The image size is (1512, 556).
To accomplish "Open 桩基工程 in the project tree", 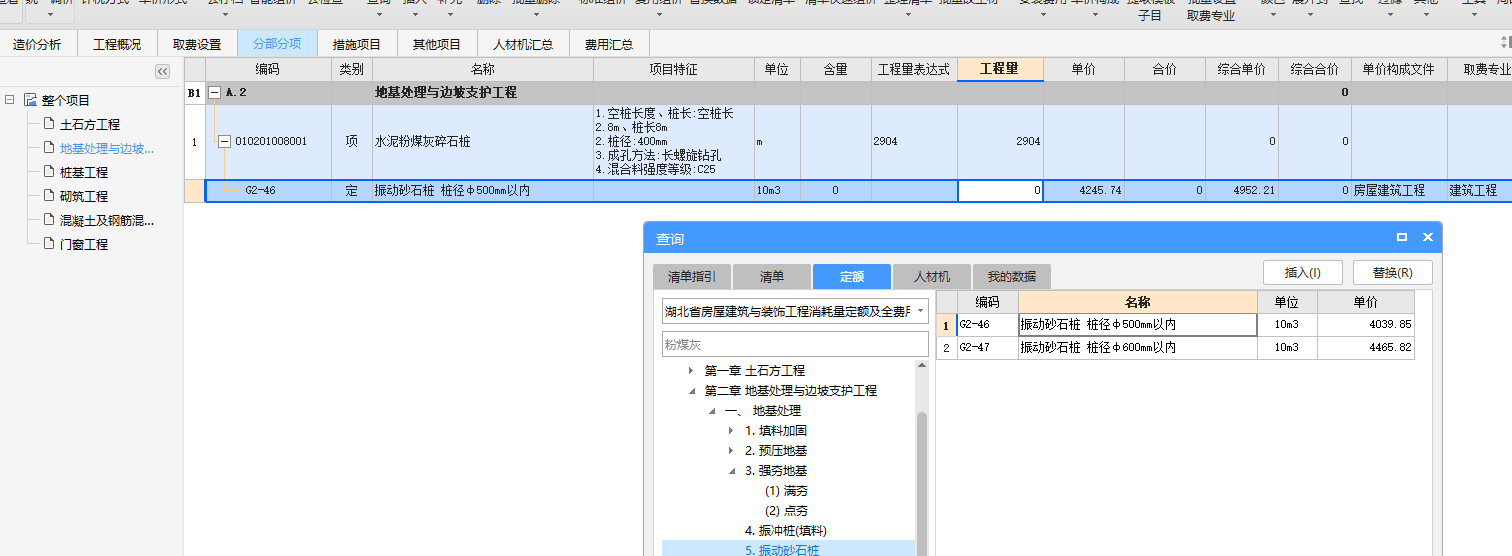I will (x=84, y=173).
